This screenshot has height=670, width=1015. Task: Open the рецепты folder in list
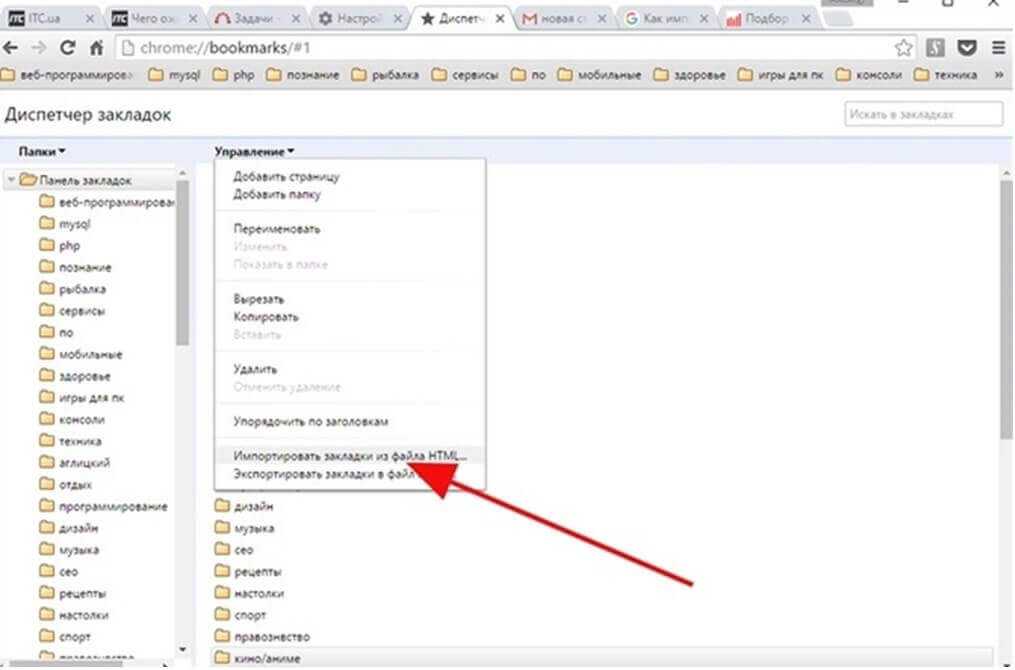click(x=248, y=572)
